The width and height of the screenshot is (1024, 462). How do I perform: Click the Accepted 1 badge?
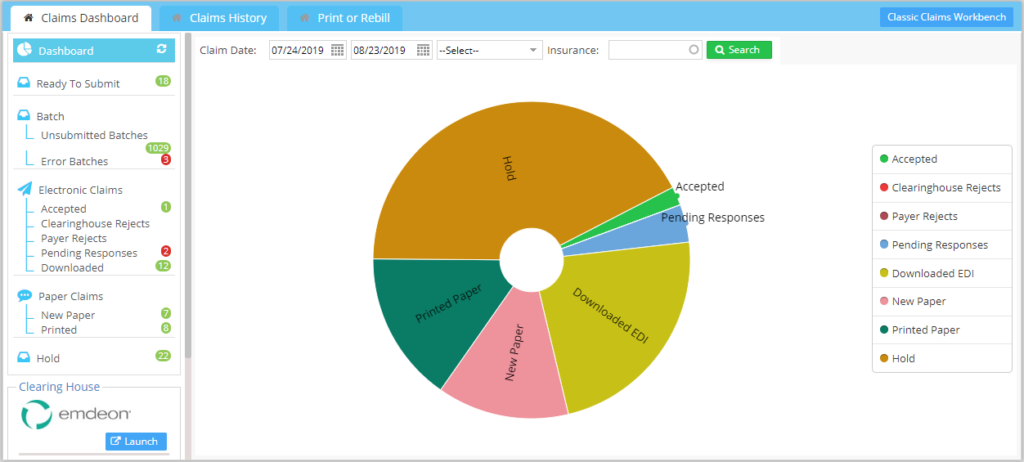tap(166, 207)
